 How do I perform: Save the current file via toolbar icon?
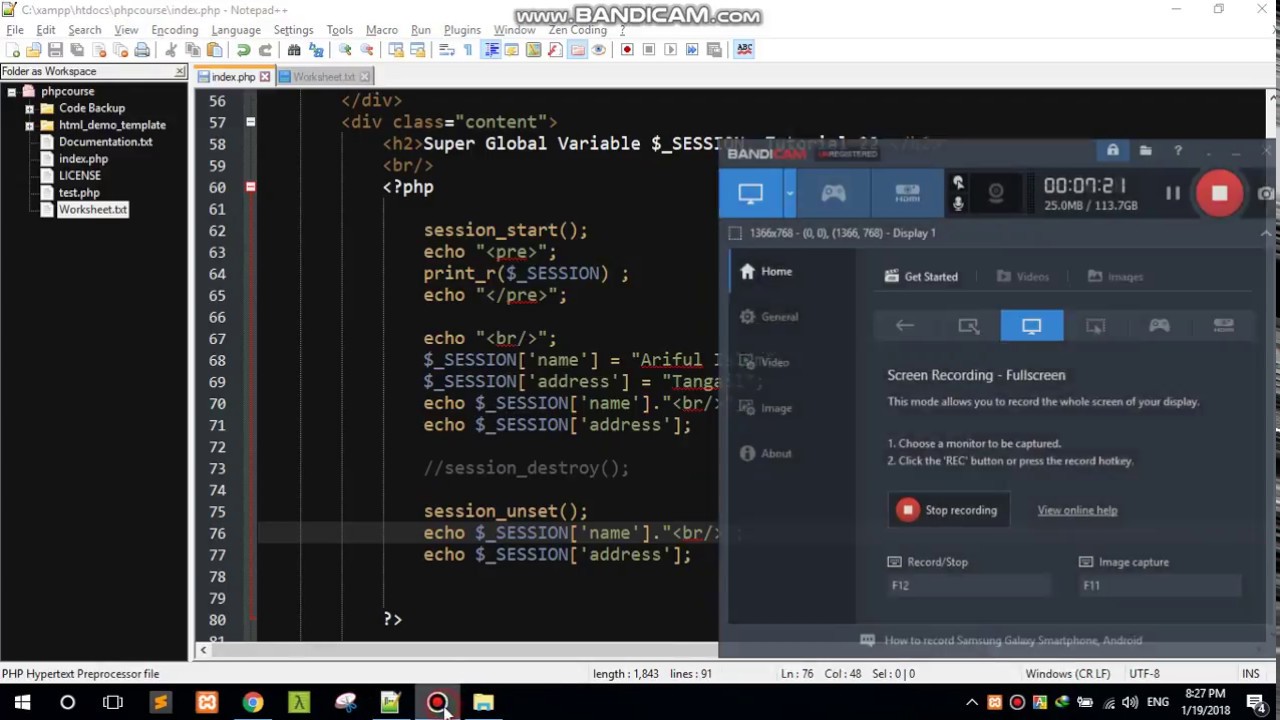click(55, 50)
